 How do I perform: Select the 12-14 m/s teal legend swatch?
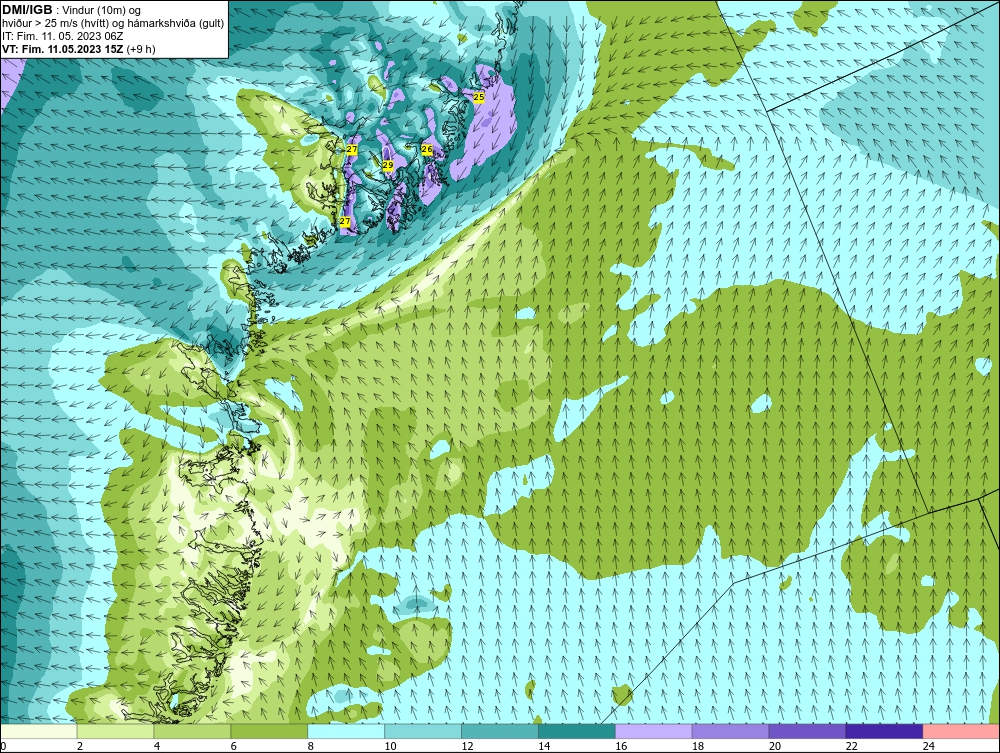(499, 731)
